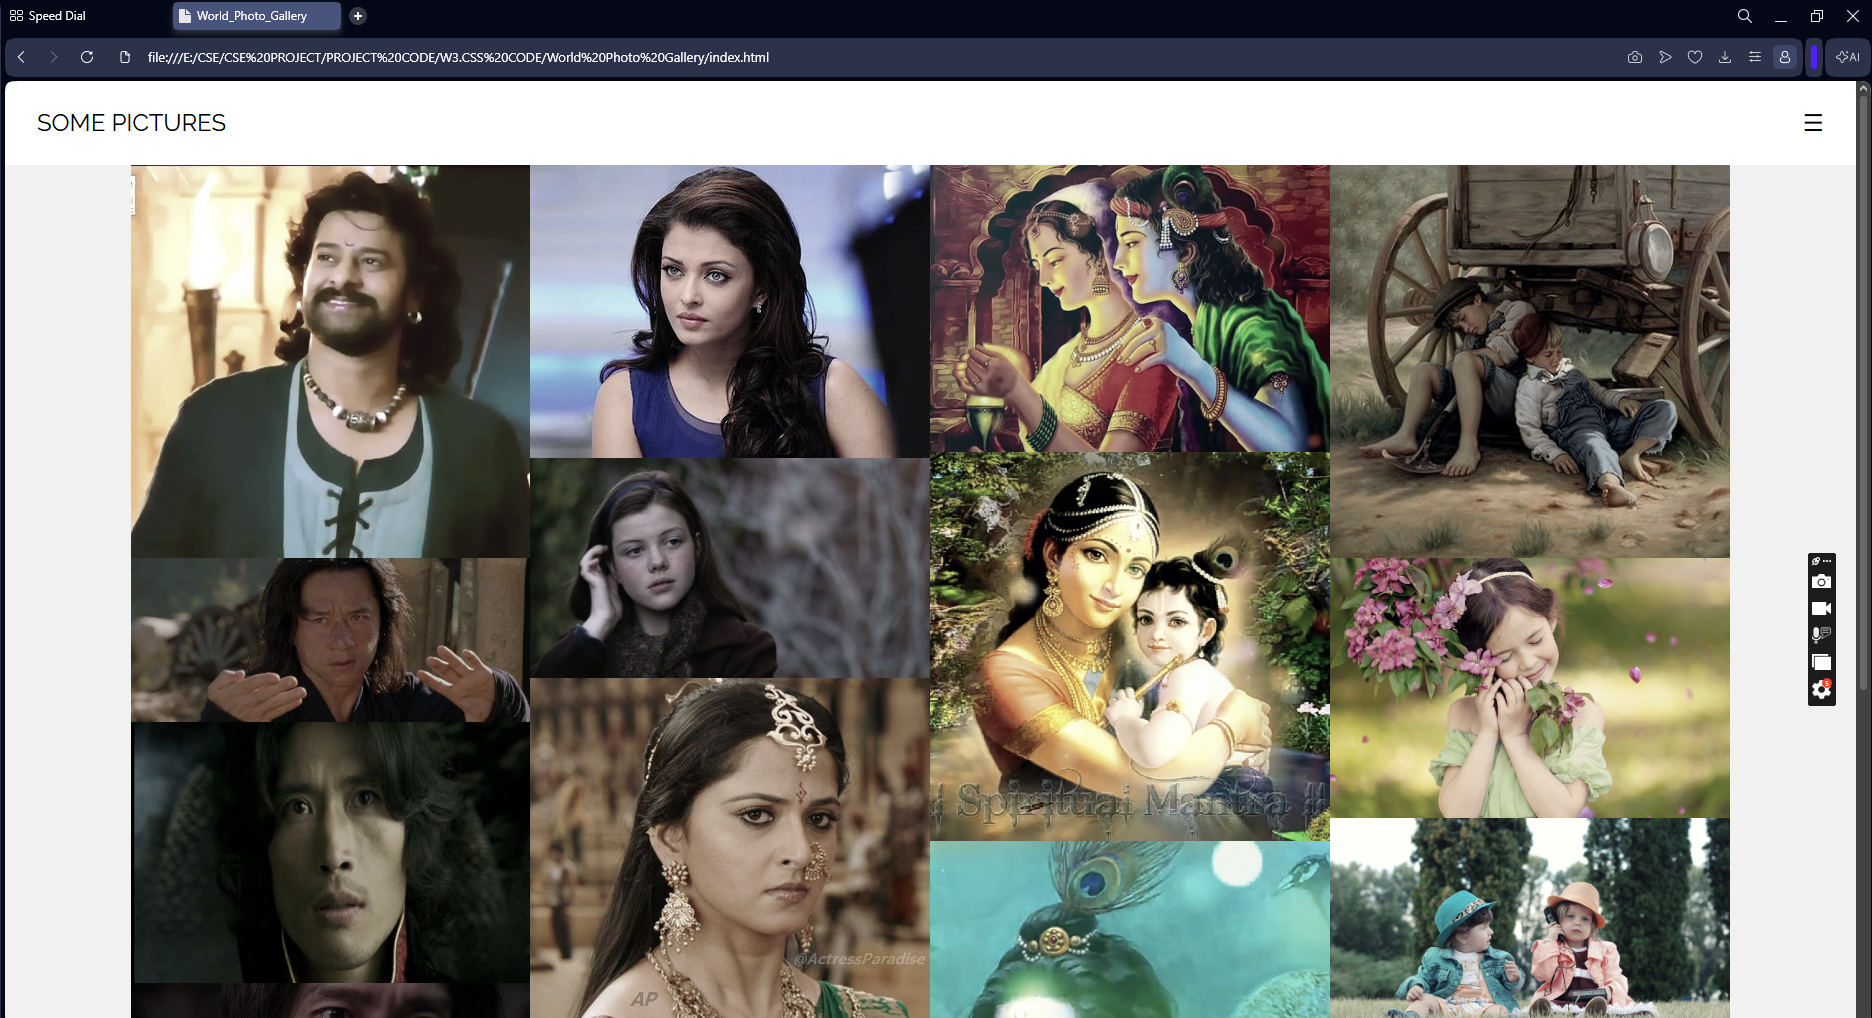
Task: Capture a screenshot from the floating recorder toolbar
Action: [1822, 582]
